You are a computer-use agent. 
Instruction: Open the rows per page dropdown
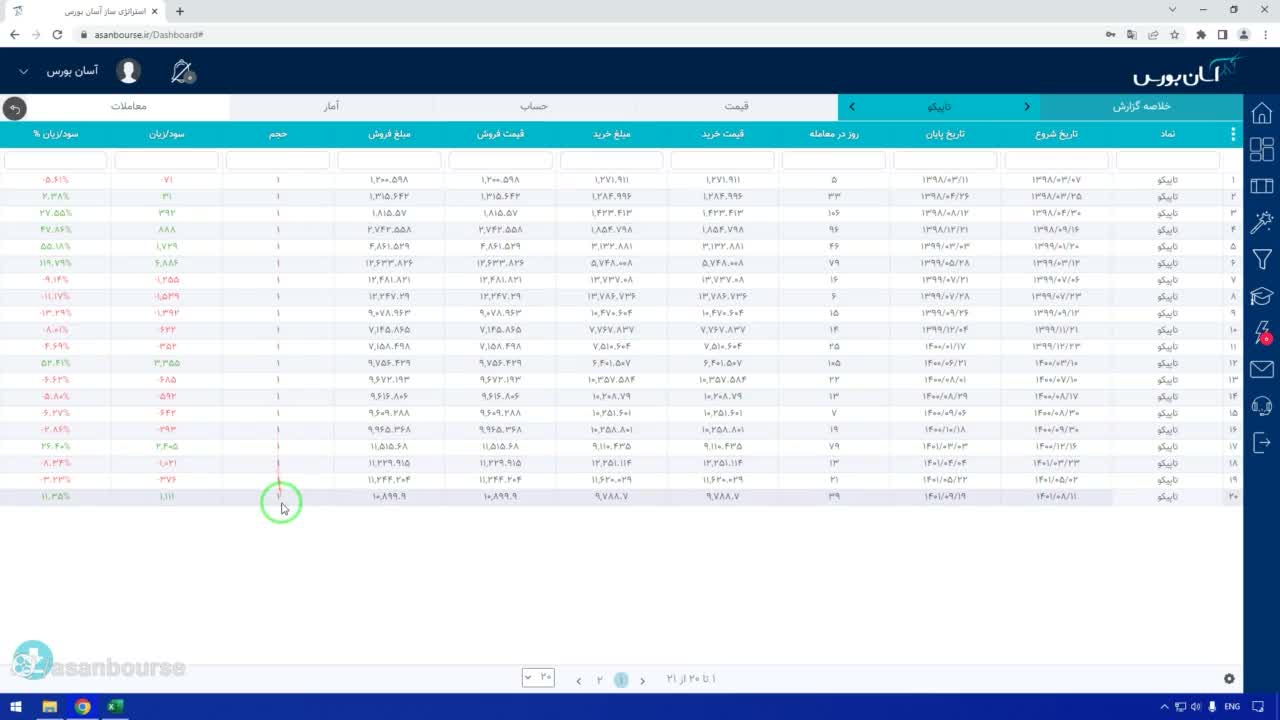[538, 677]
